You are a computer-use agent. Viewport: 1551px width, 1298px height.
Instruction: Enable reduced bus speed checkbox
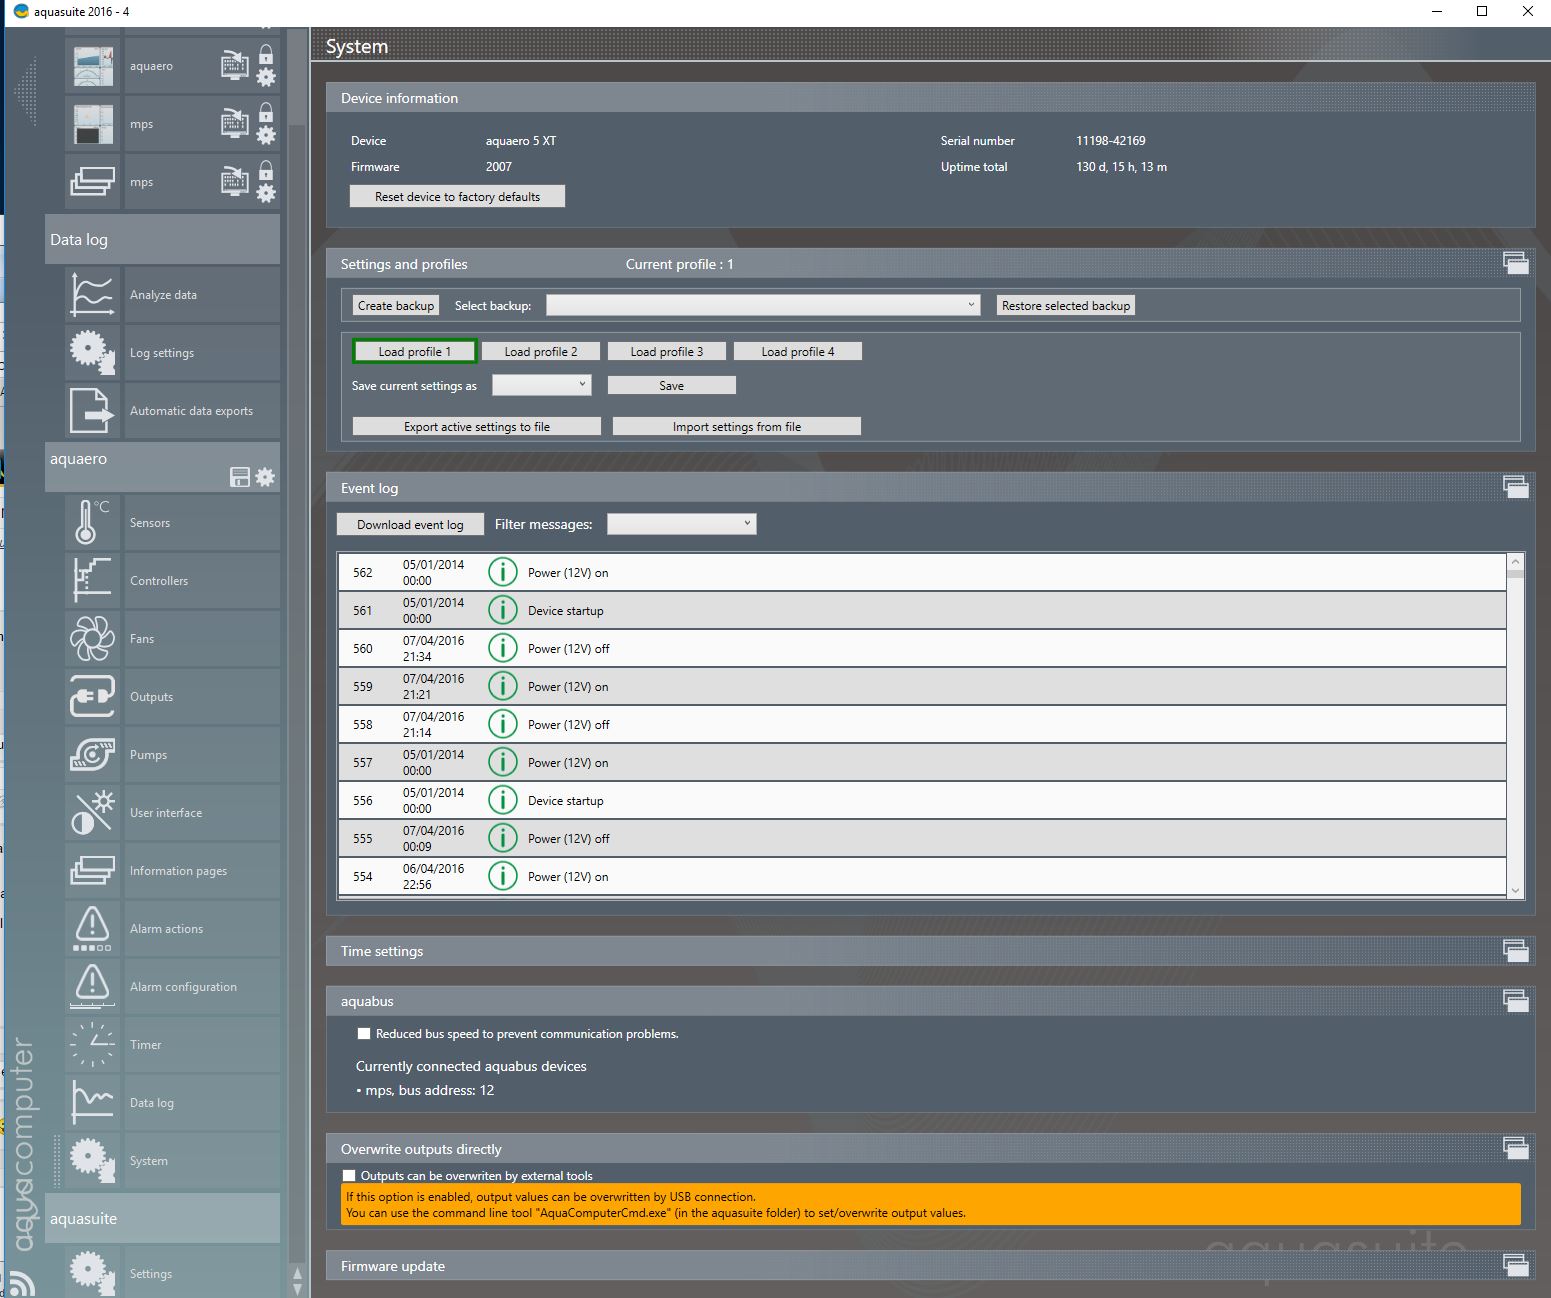(x=364, y=1034)
